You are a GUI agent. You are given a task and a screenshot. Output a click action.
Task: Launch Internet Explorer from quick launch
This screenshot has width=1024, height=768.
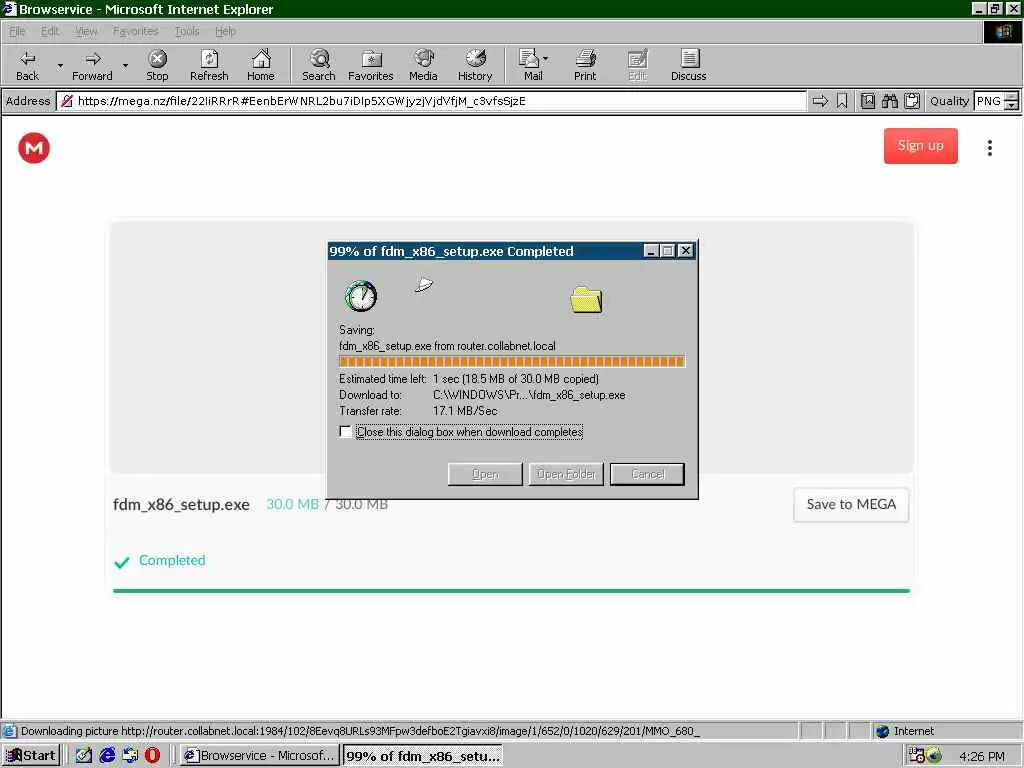(107, 756)
